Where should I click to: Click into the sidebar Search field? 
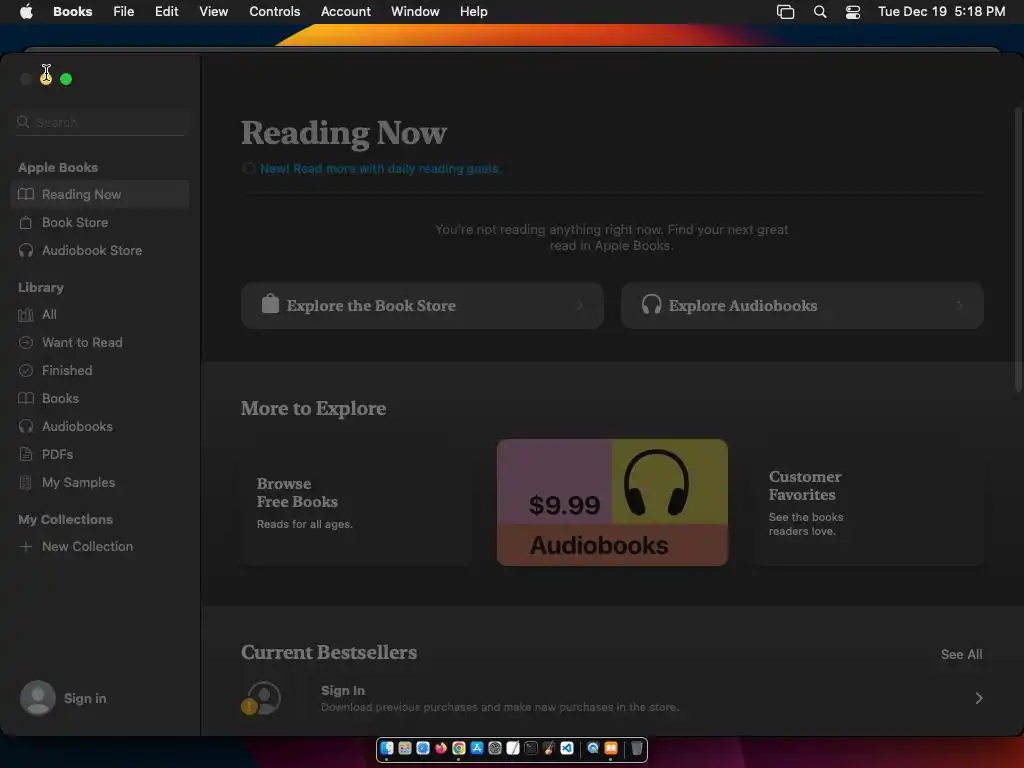click(100, 122)
